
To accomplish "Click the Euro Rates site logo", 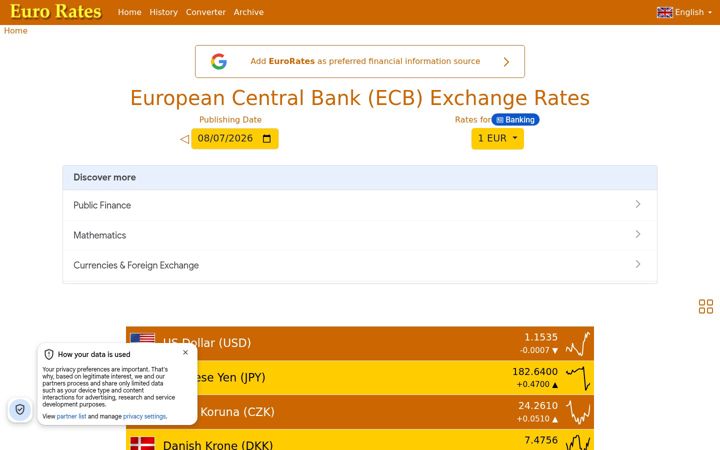I will 56,11.
